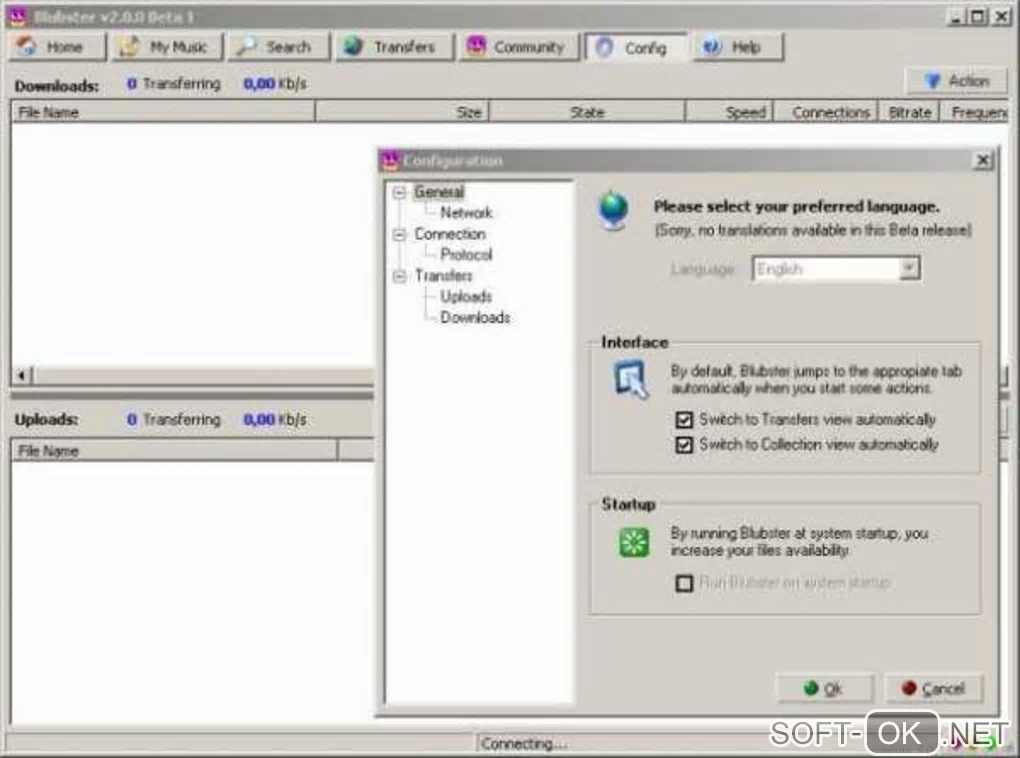
Task: Click the Uploads 0,00 Kb/s speed value
Action: pyautogui.click(x=275, y=420)
